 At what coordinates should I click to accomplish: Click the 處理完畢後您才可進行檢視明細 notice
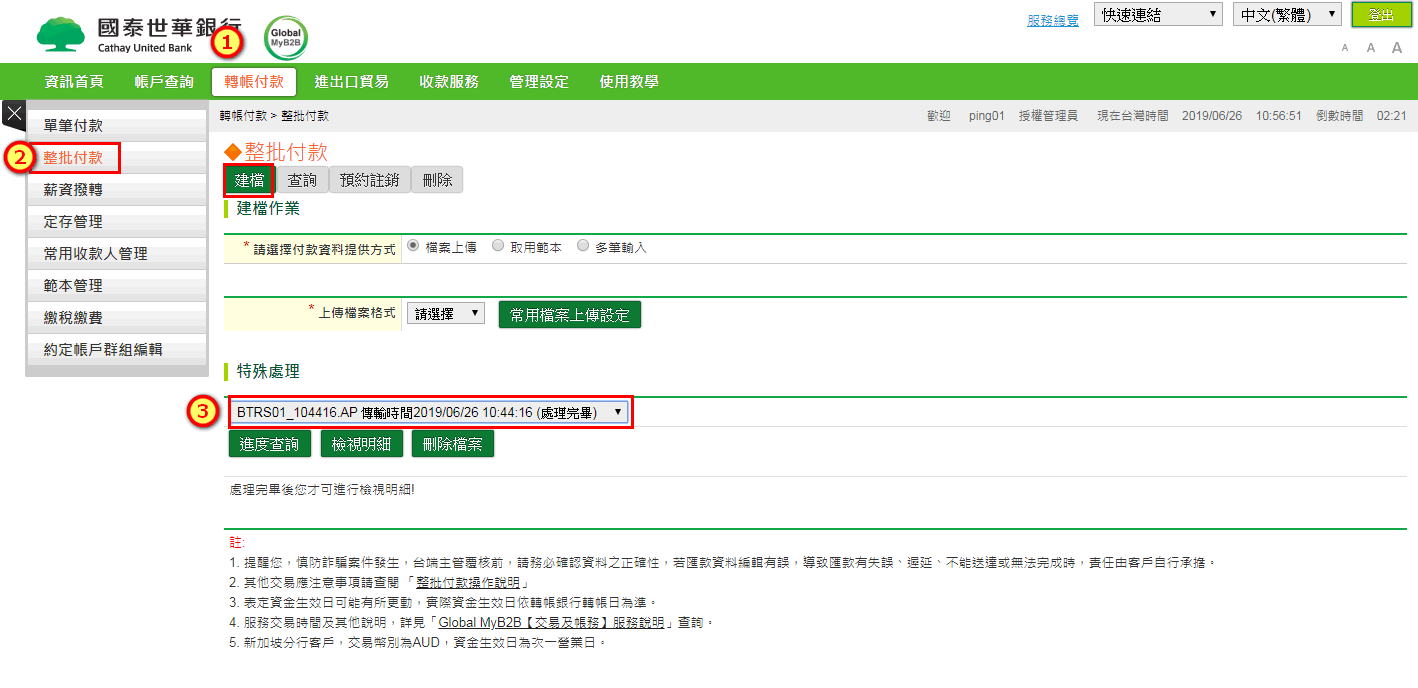pyautogui.click(x=321, y=490)
